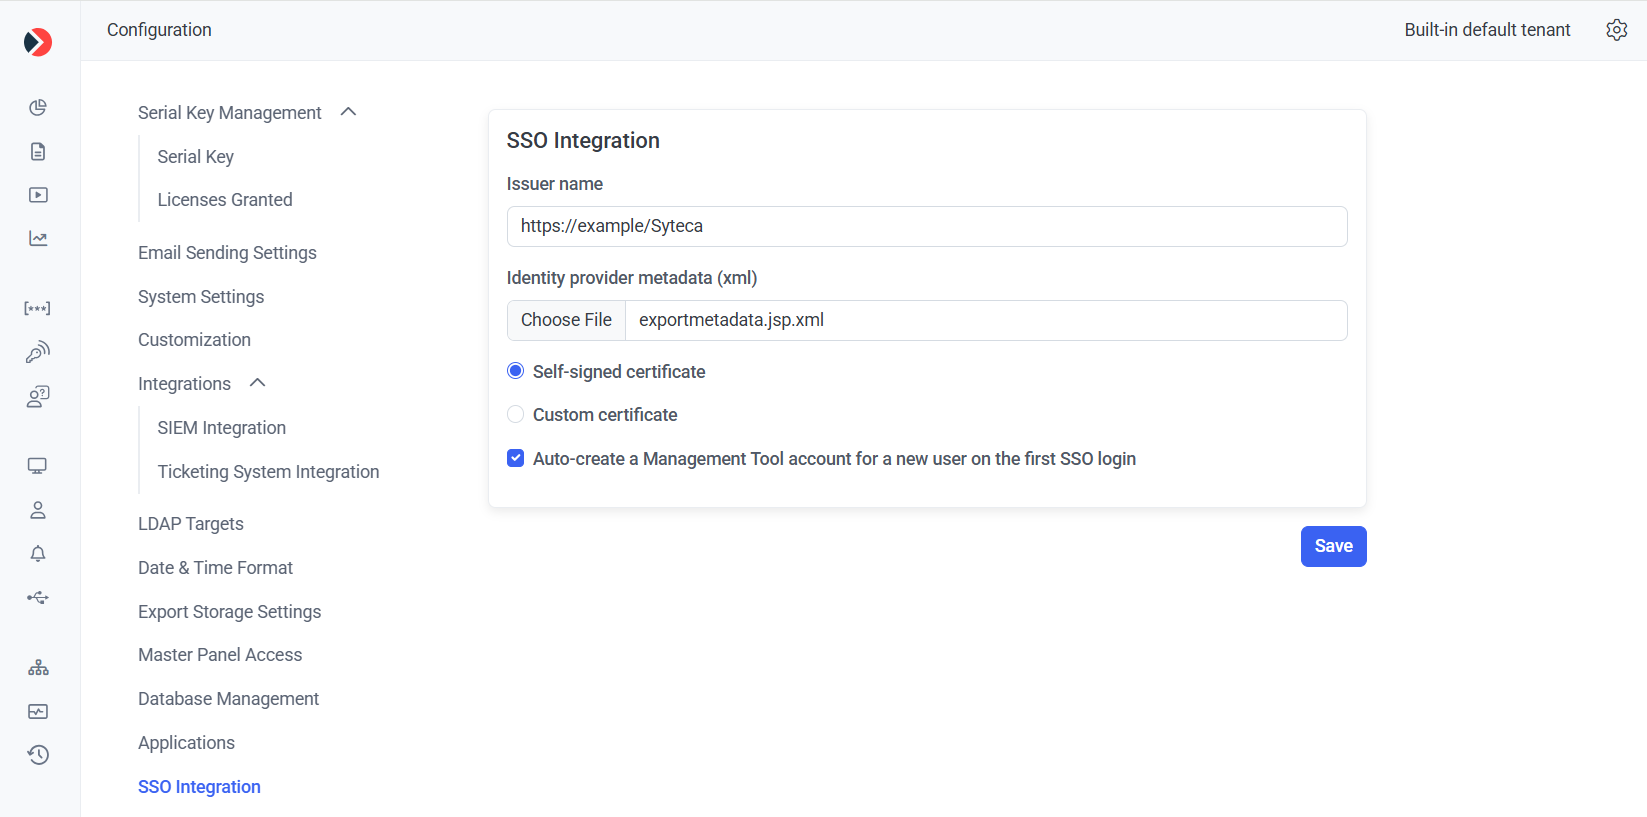Click the pie chart dashboard icon in sidebar
This screenshot has height=817, width=1647.
tap(38, 108)
